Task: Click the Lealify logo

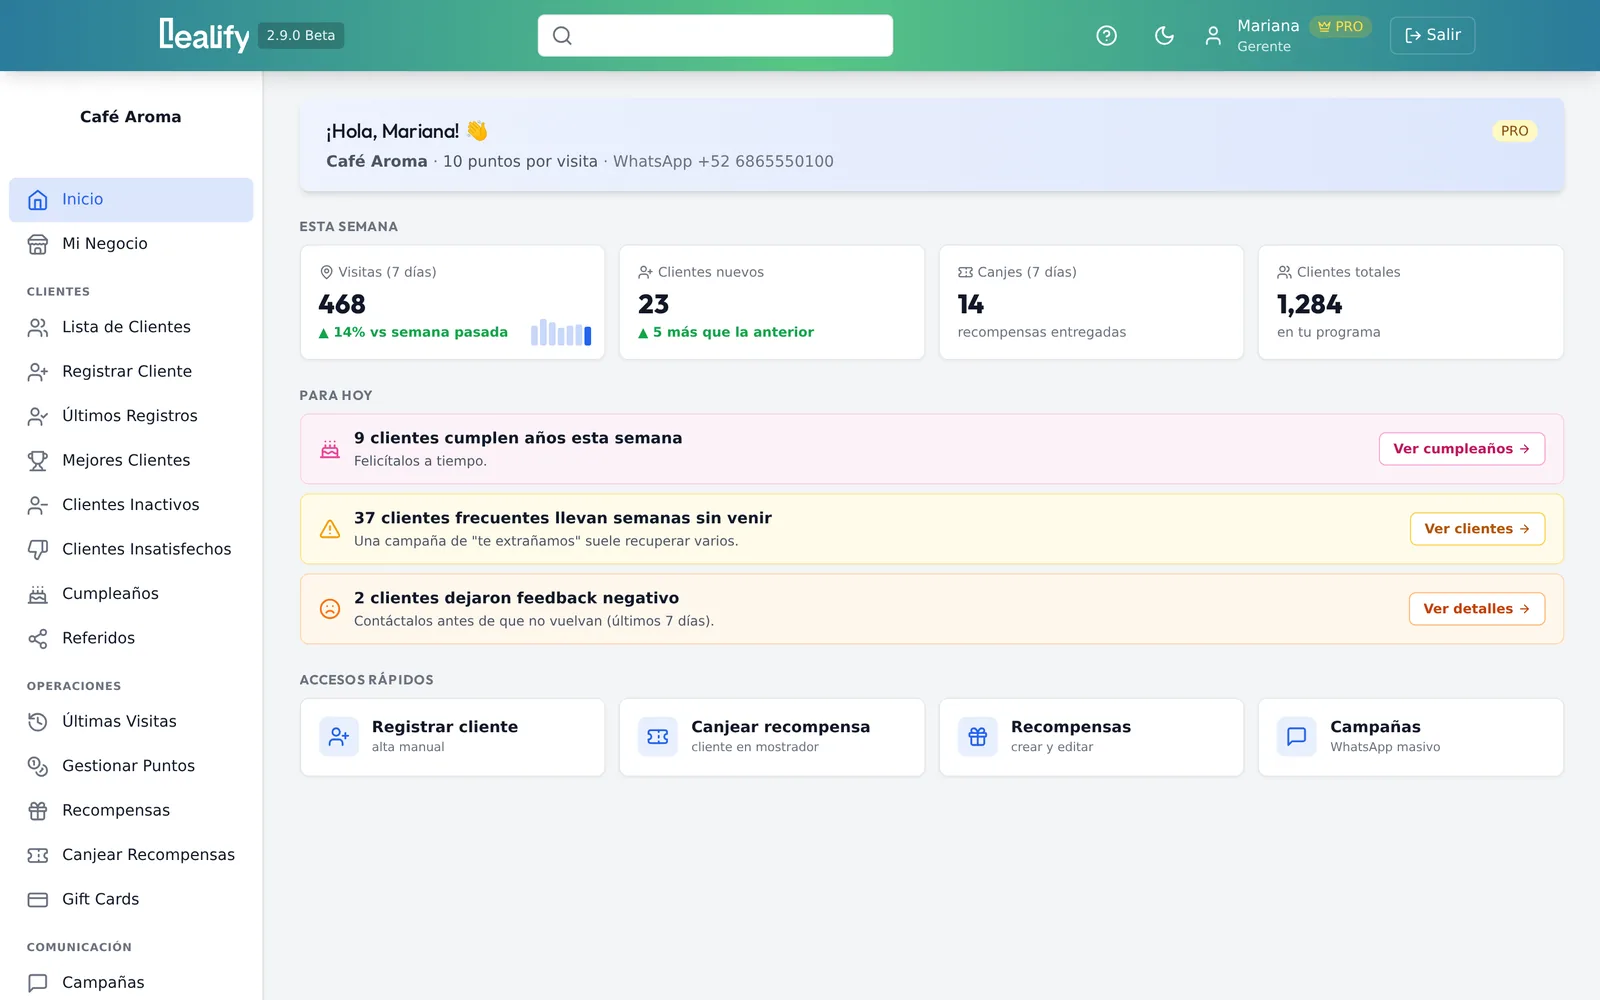Action: tap(204, 35)
